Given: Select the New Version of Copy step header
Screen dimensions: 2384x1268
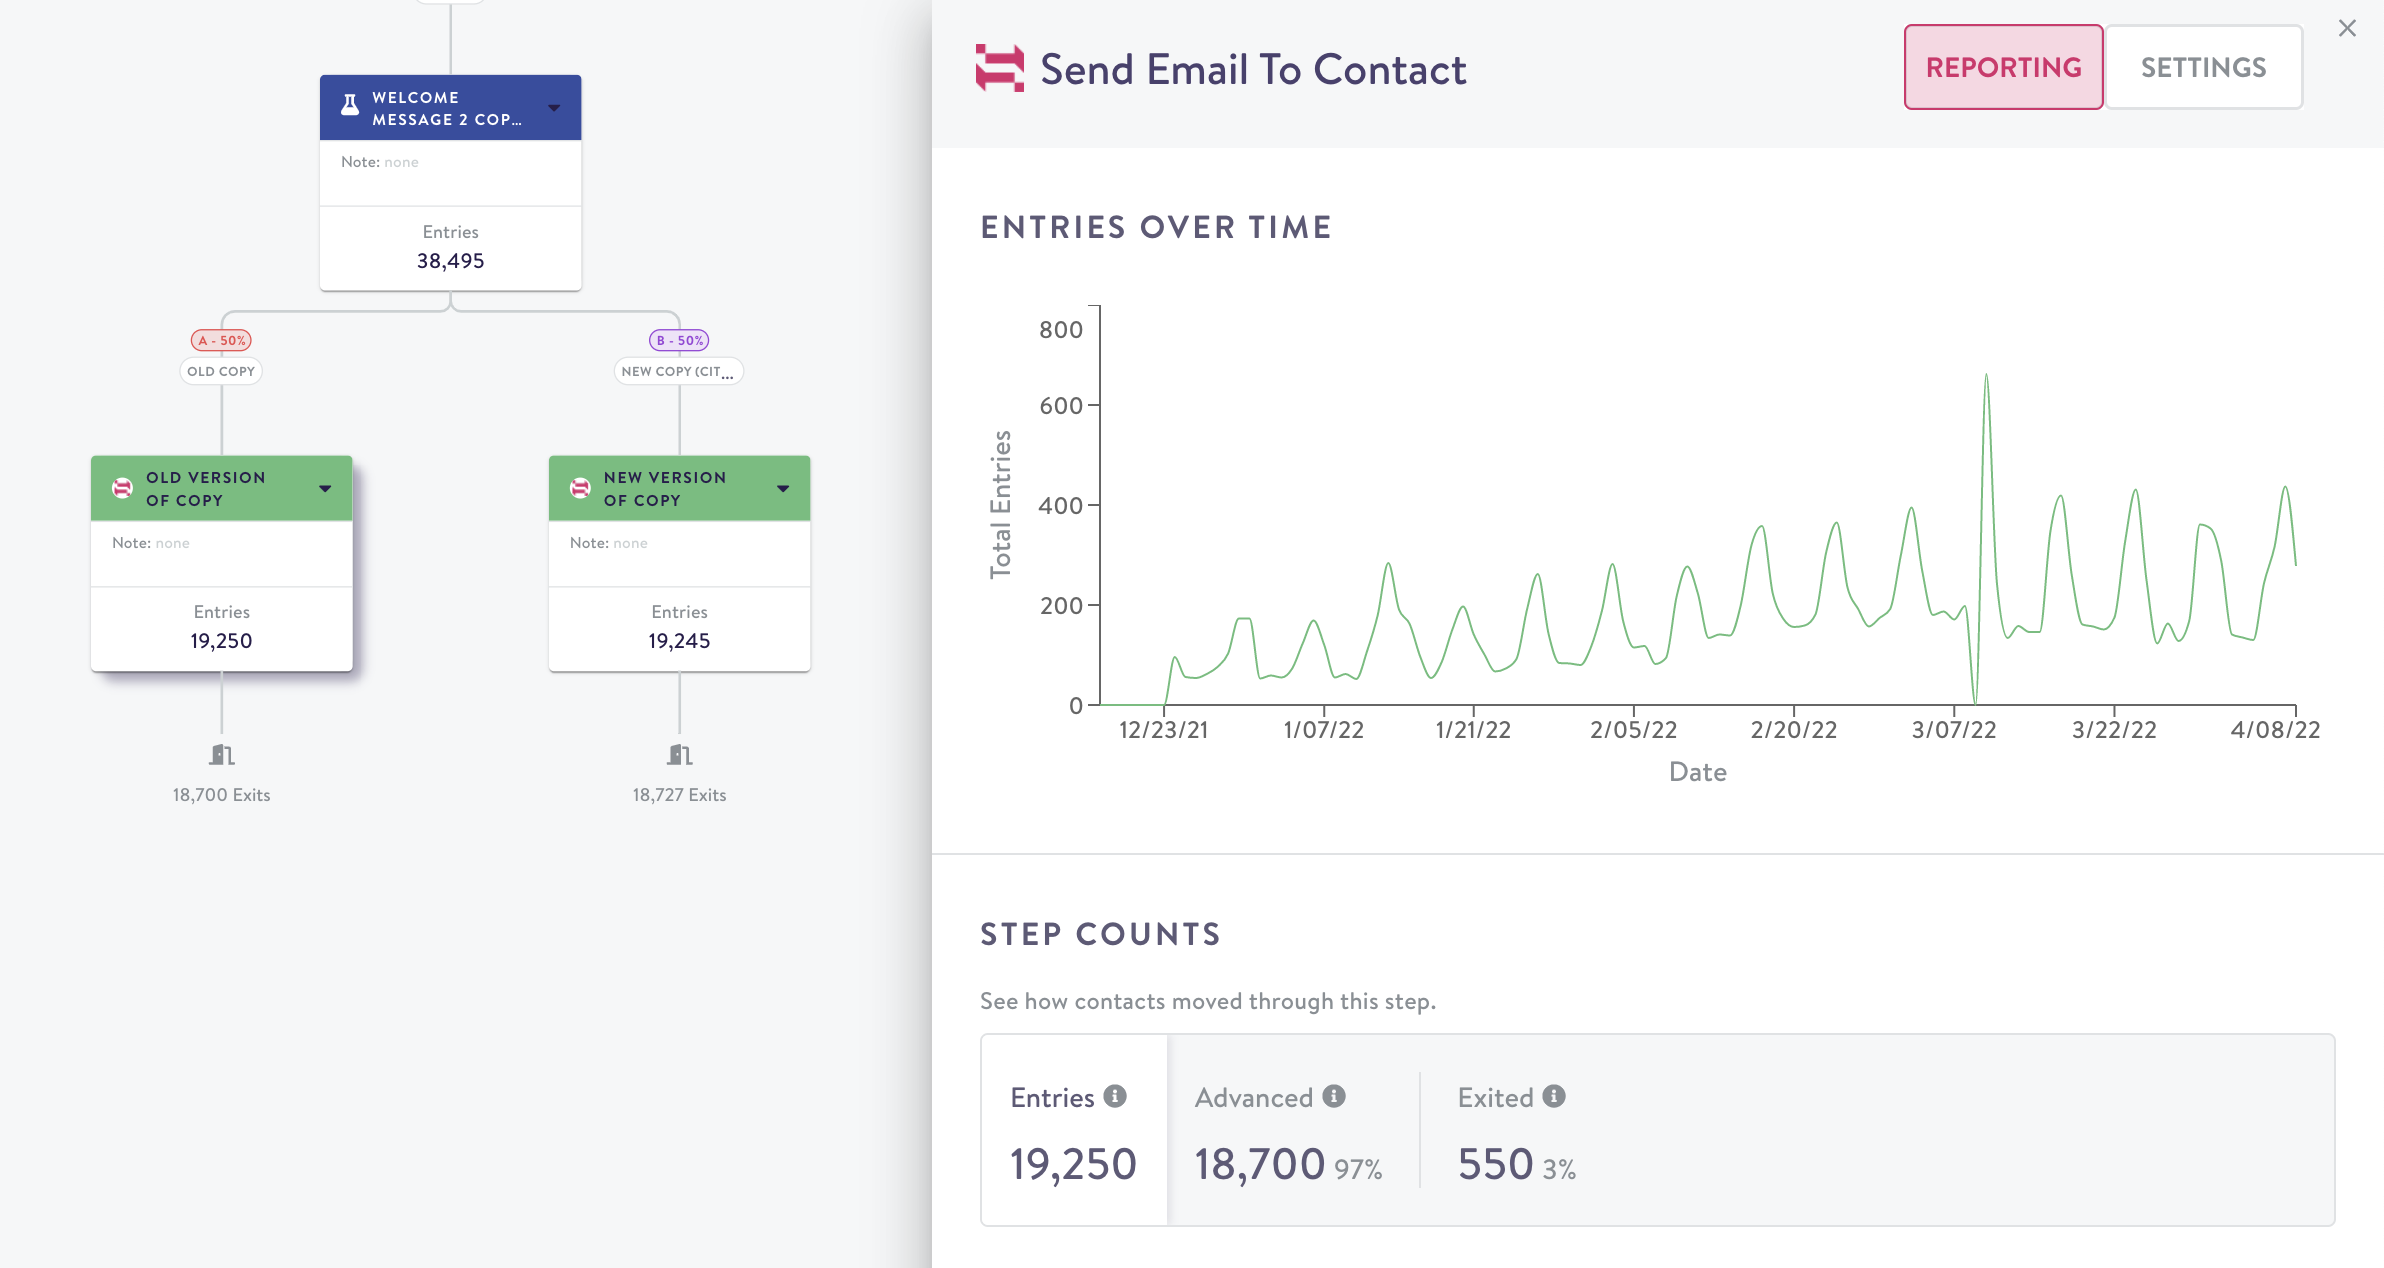Looking at the screenshot, I should [679, 488].
